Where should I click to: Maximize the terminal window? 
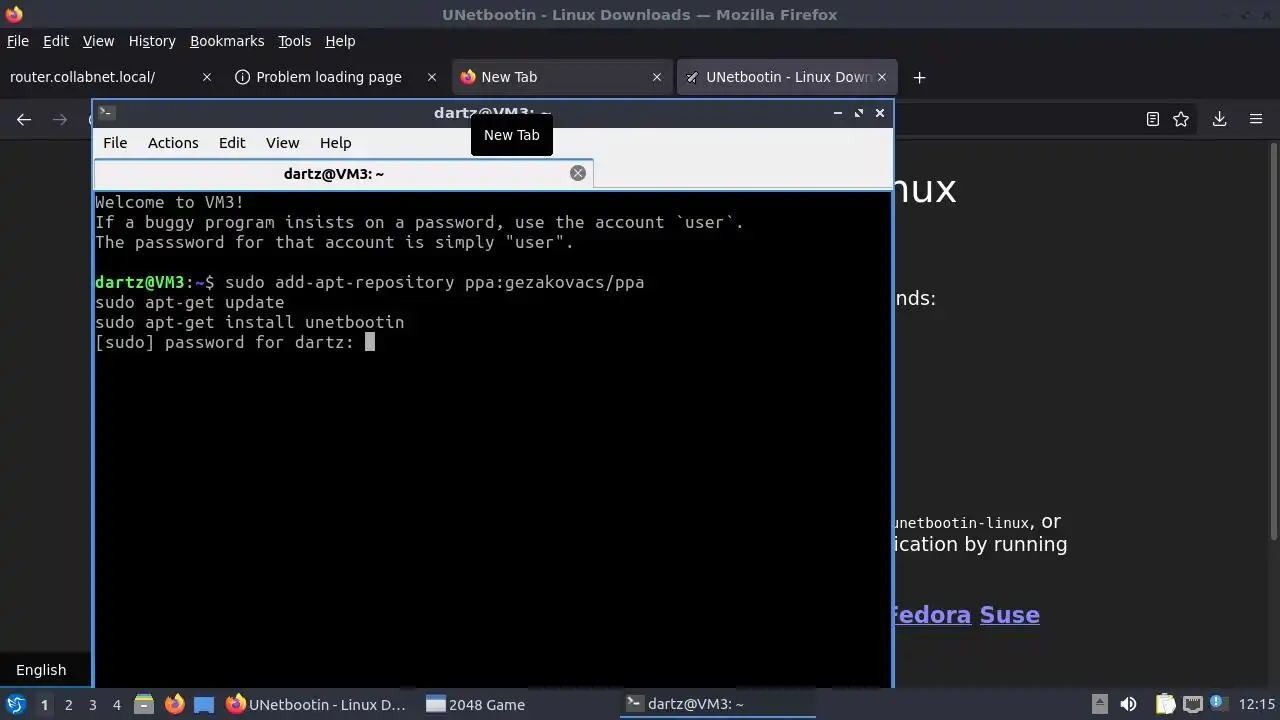point(858,113)
